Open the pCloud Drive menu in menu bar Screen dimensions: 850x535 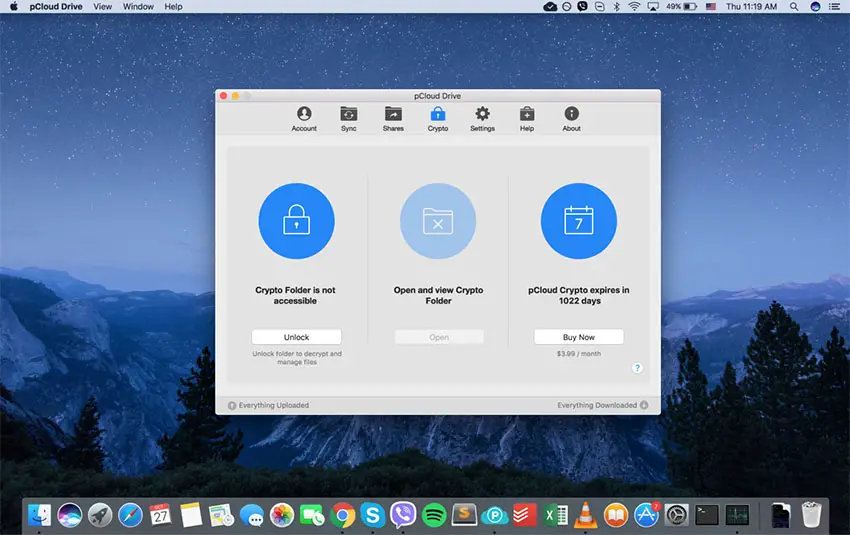tap(56, 7)
